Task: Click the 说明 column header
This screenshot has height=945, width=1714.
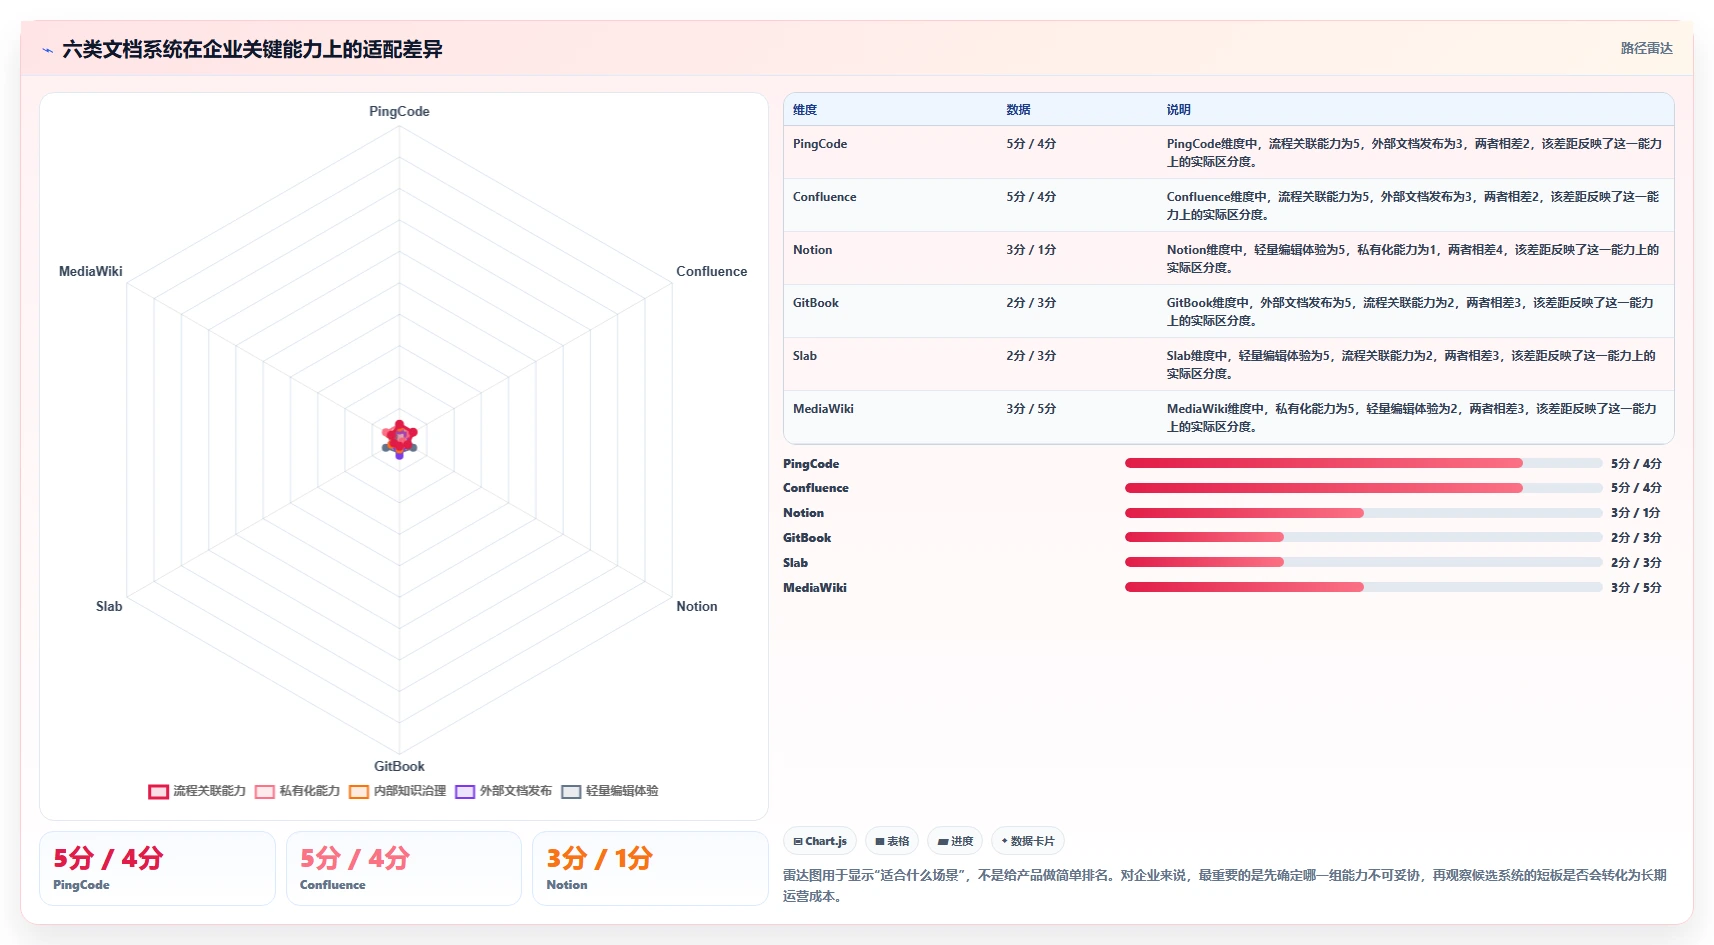Action: click(x=1178, y=110)
